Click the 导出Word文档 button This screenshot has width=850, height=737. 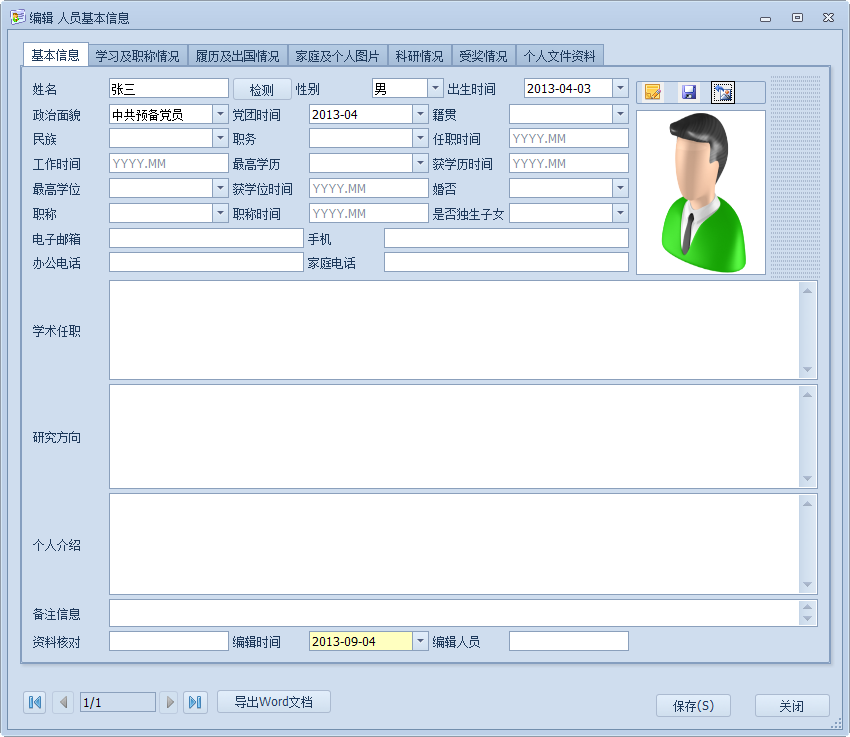(273, 702)
